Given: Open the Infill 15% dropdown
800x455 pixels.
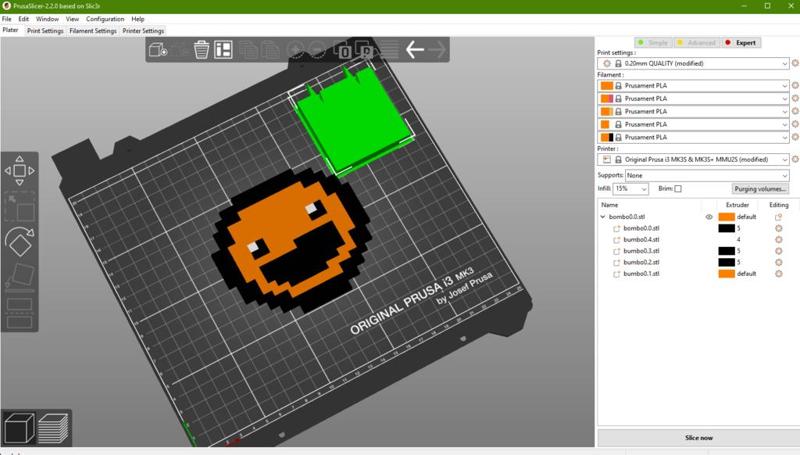Looking at the screenshot, I should coord(631,189).
